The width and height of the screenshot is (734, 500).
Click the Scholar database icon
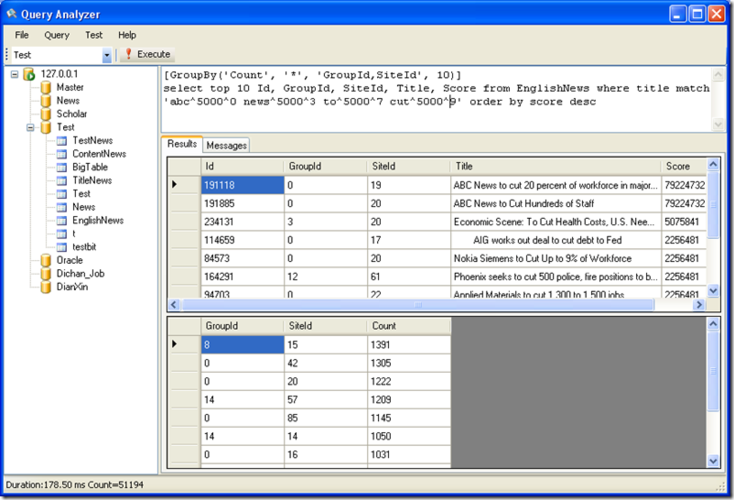[46, 114]
